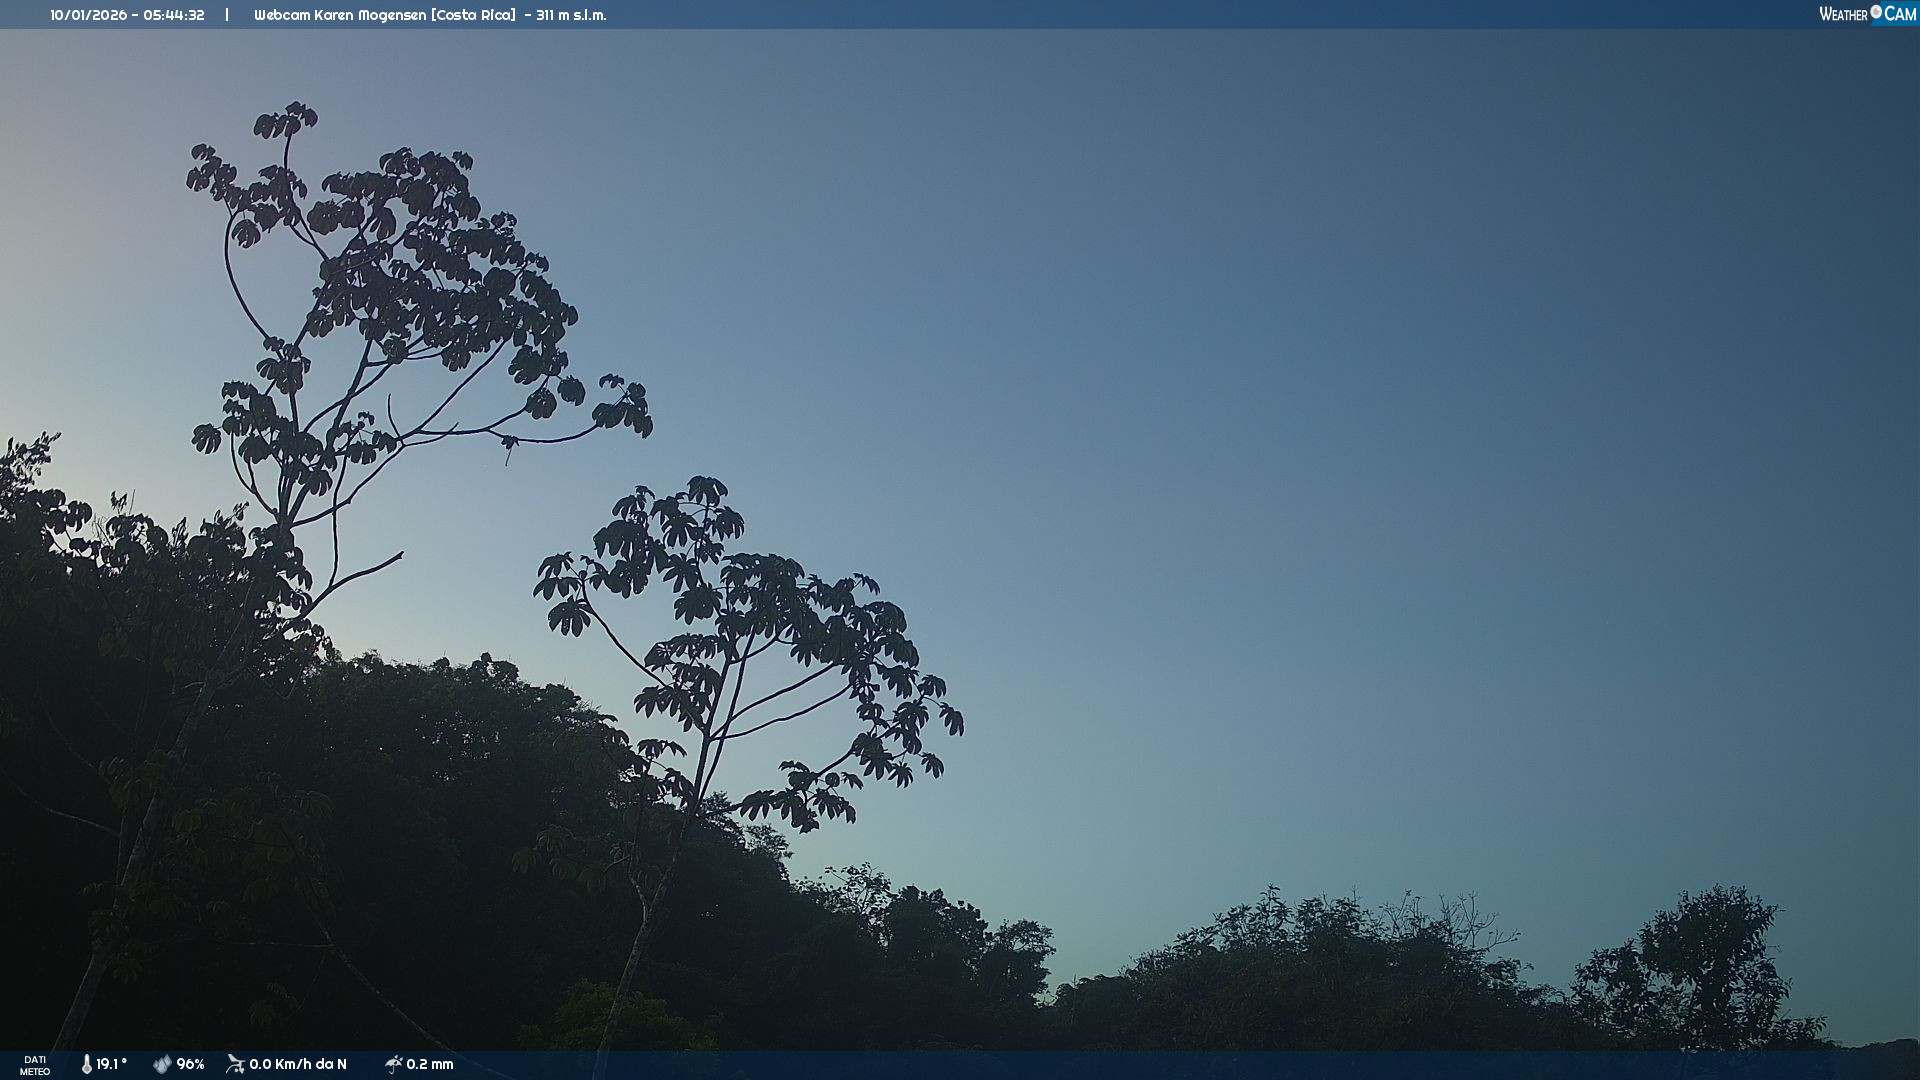Click the WeatherCam logo
Viewport: 1920px width, 1080px height.
click(1867, 14)
